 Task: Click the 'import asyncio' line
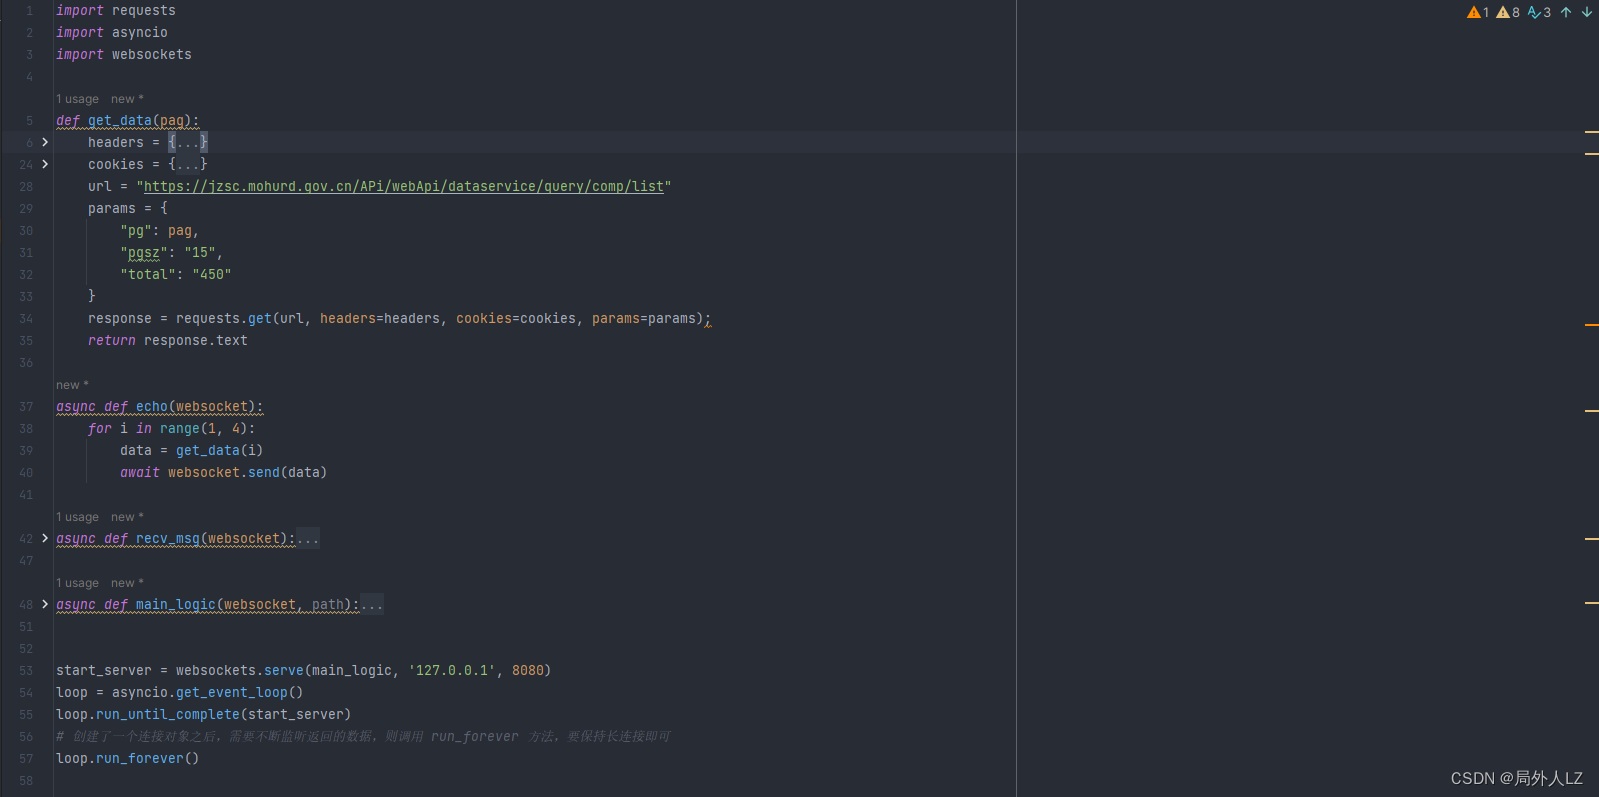click(x=112, y=32)
